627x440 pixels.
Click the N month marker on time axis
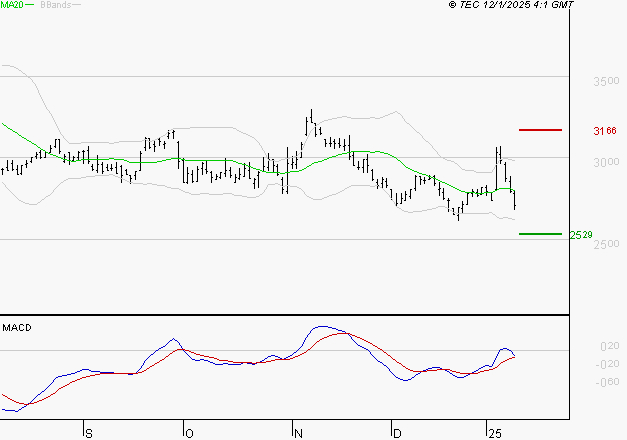click(297, 432)
